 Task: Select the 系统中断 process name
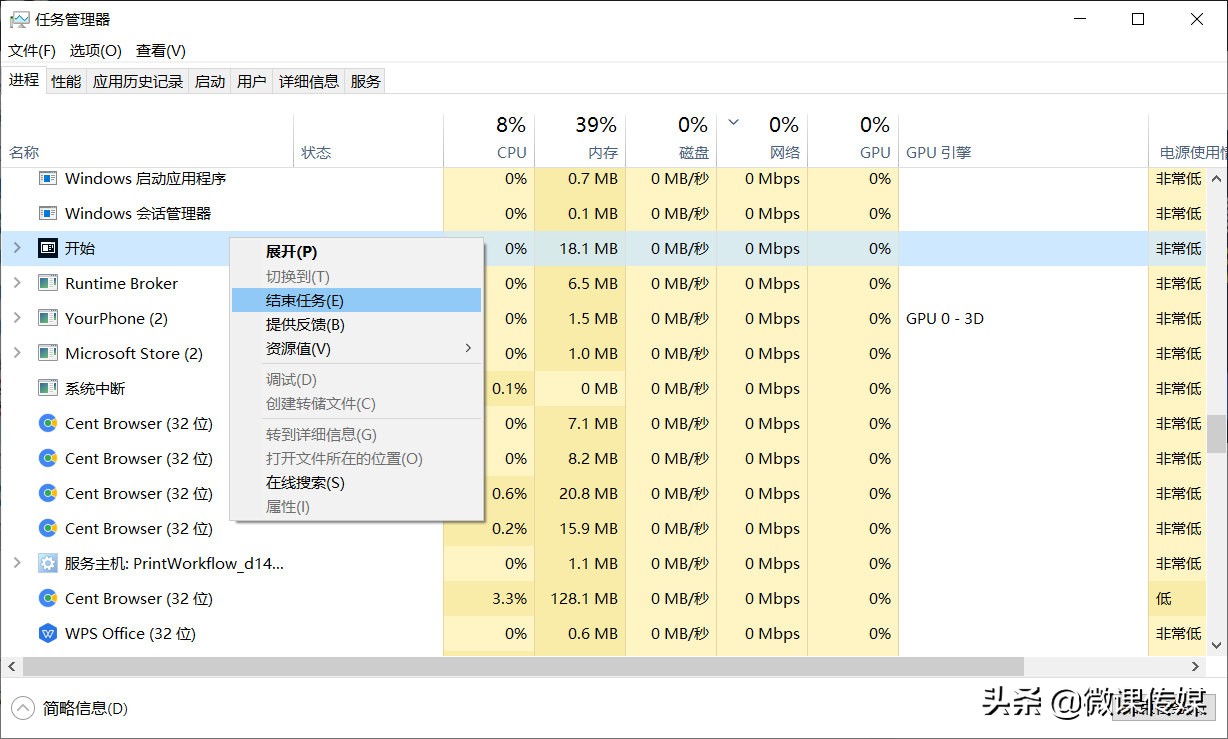pyautogui.click(x=95, y=389)
